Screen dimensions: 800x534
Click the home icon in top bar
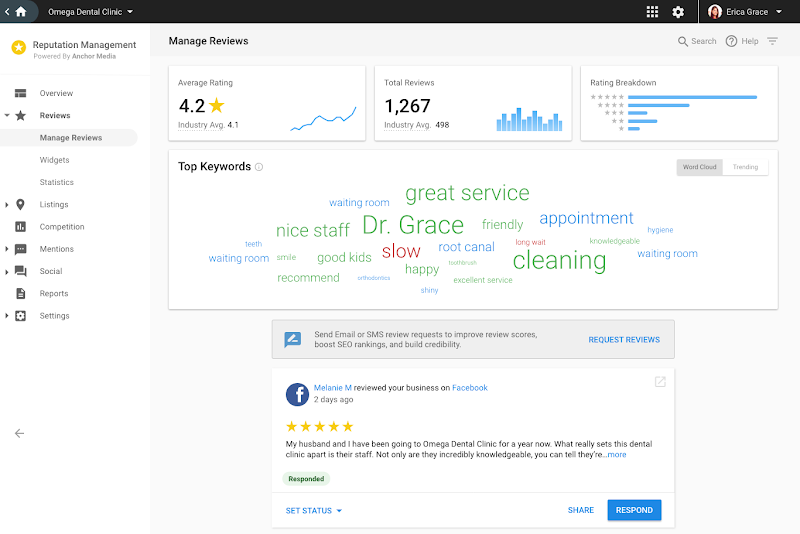[x=21, y=11]
